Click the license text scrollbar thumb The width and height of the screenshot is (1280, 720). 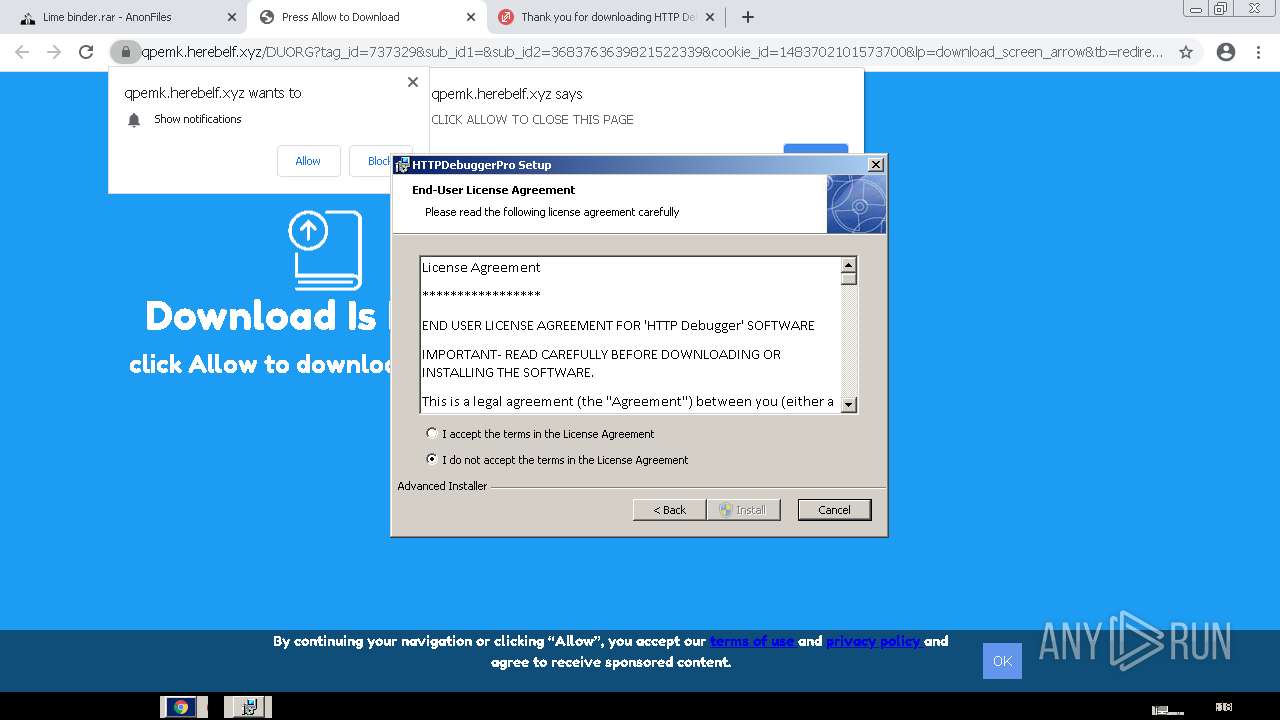click(849, 279)
